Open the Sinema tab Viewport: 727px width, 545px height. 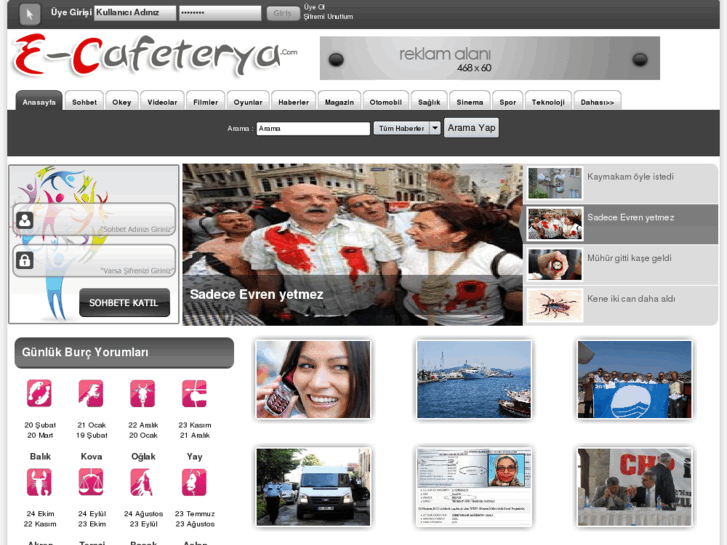[470, 101]
